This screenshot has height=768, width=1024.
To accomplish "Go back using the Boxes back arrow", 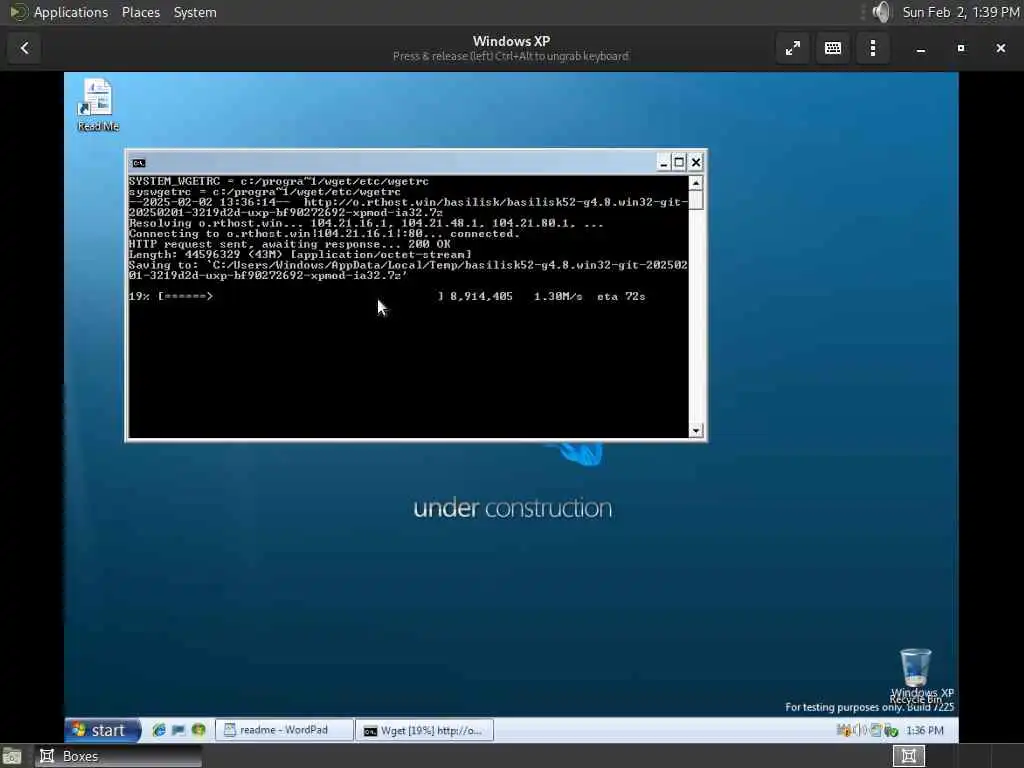I will tap(25, 48).
